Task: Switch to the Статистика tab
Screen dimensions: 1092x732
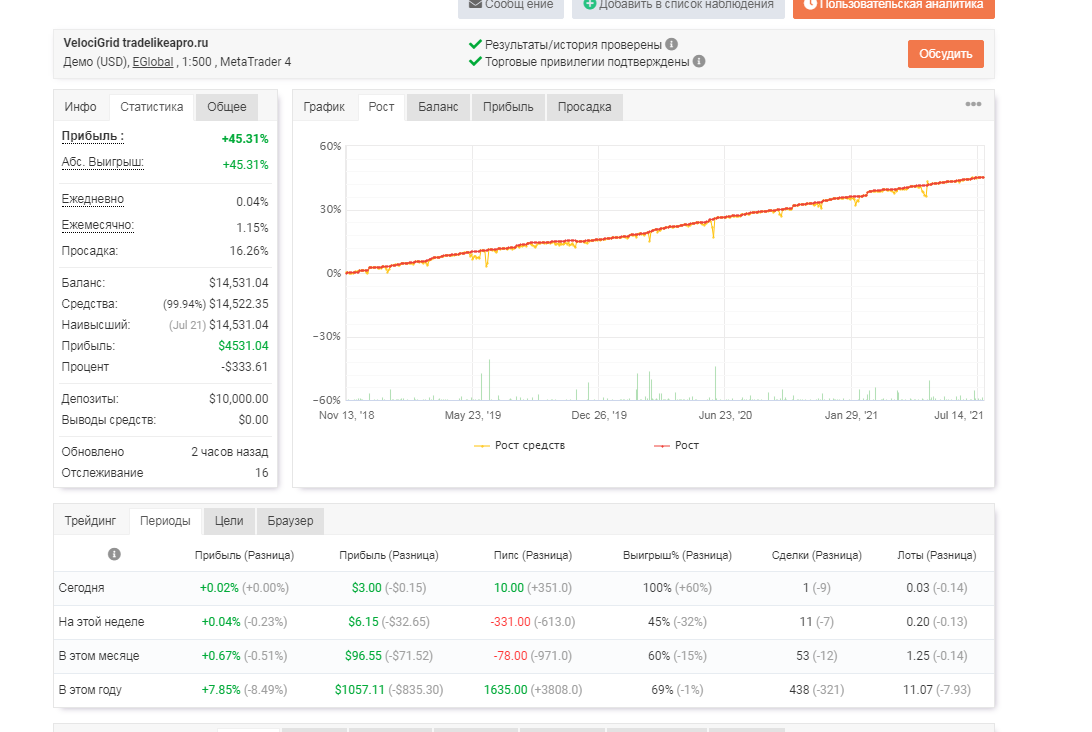Action: point(152,107)
